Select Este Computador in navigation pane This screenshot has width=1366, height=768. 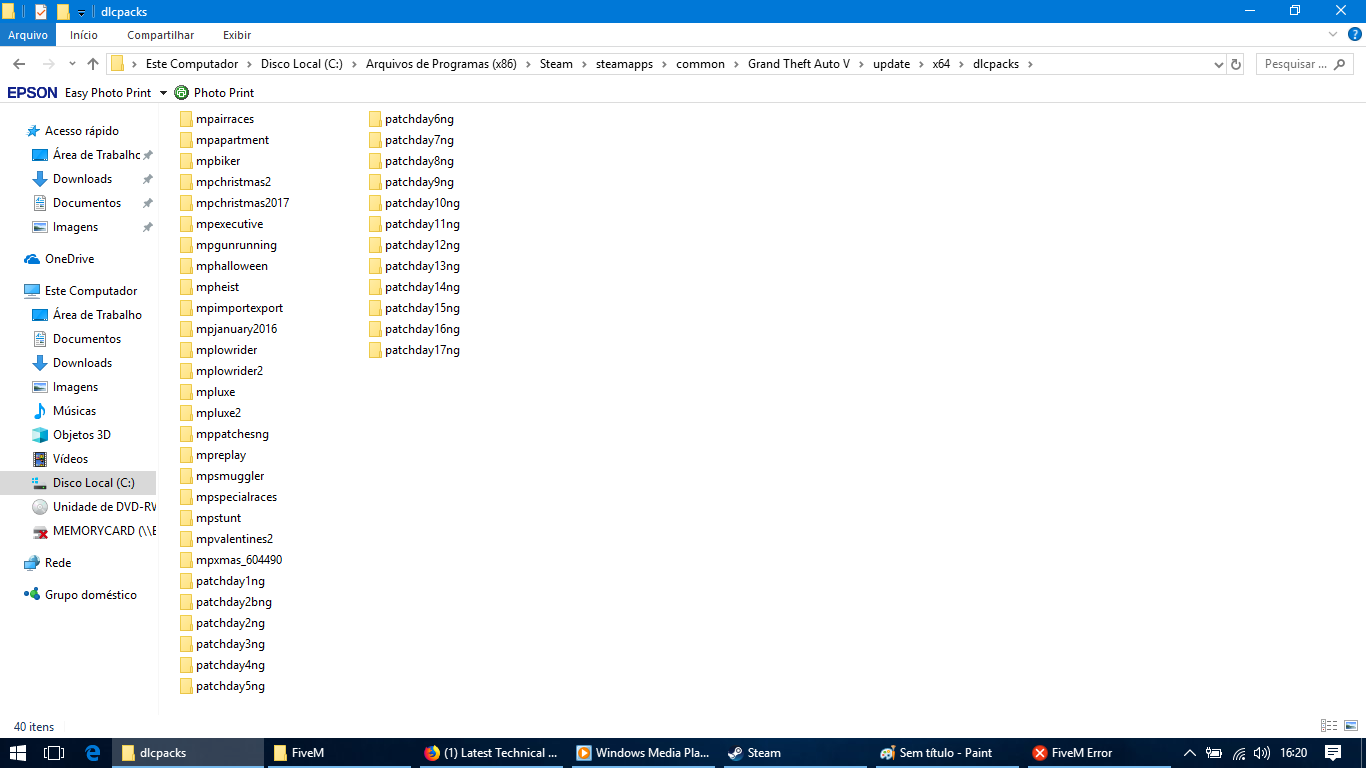click(91, 291)
